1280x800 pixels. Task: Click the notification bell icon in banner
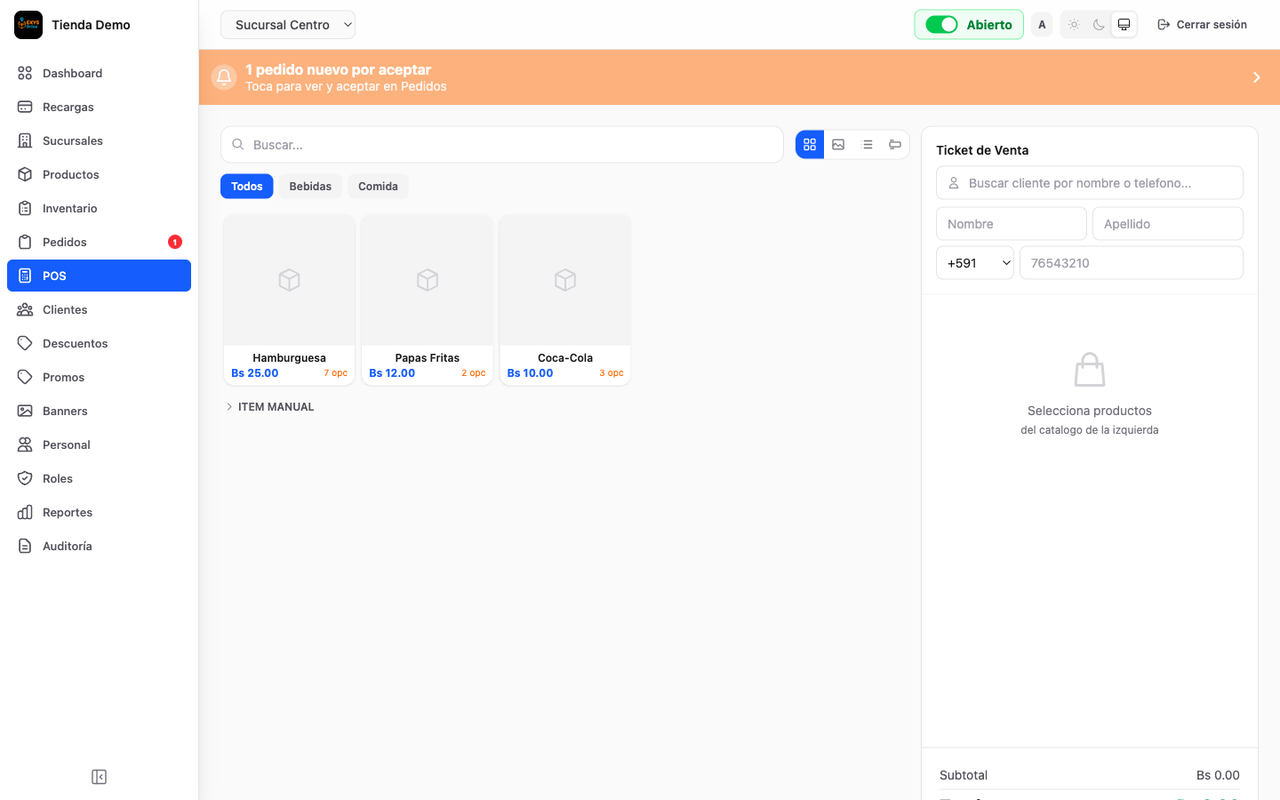(x=224, y=77)
